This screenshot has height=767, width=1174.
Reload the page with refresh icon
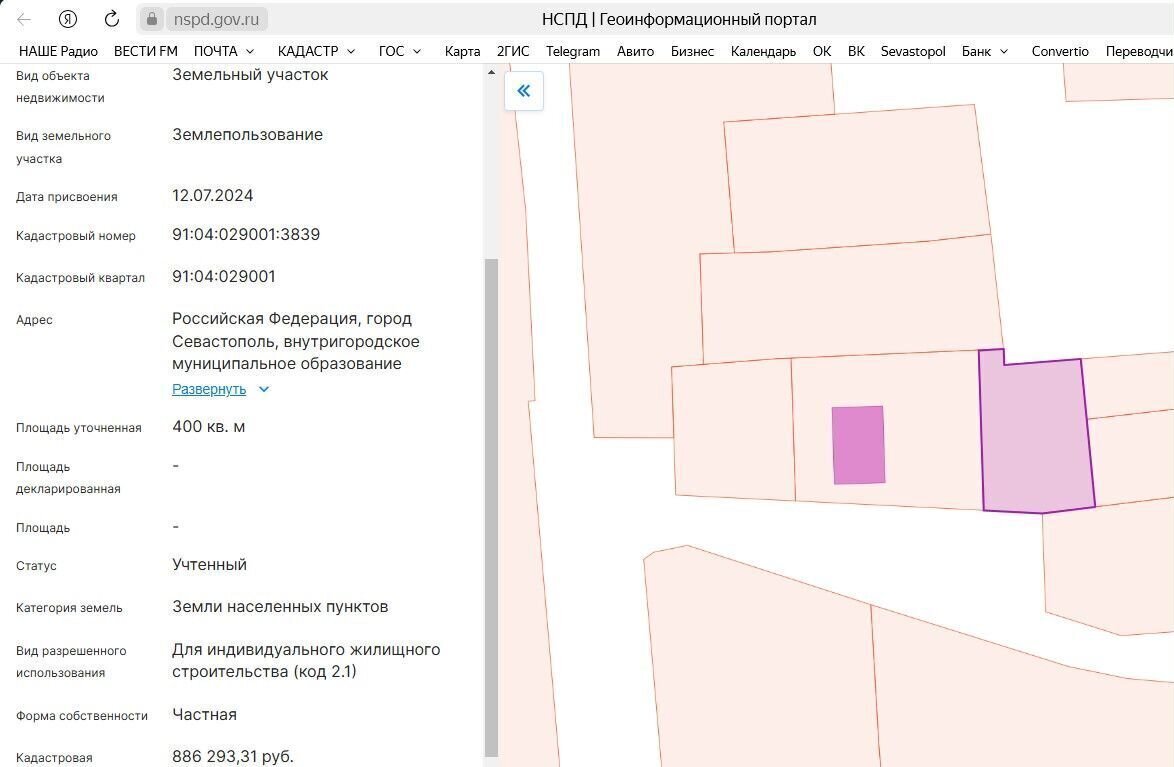pyautogui.click(x=112, y=19)
